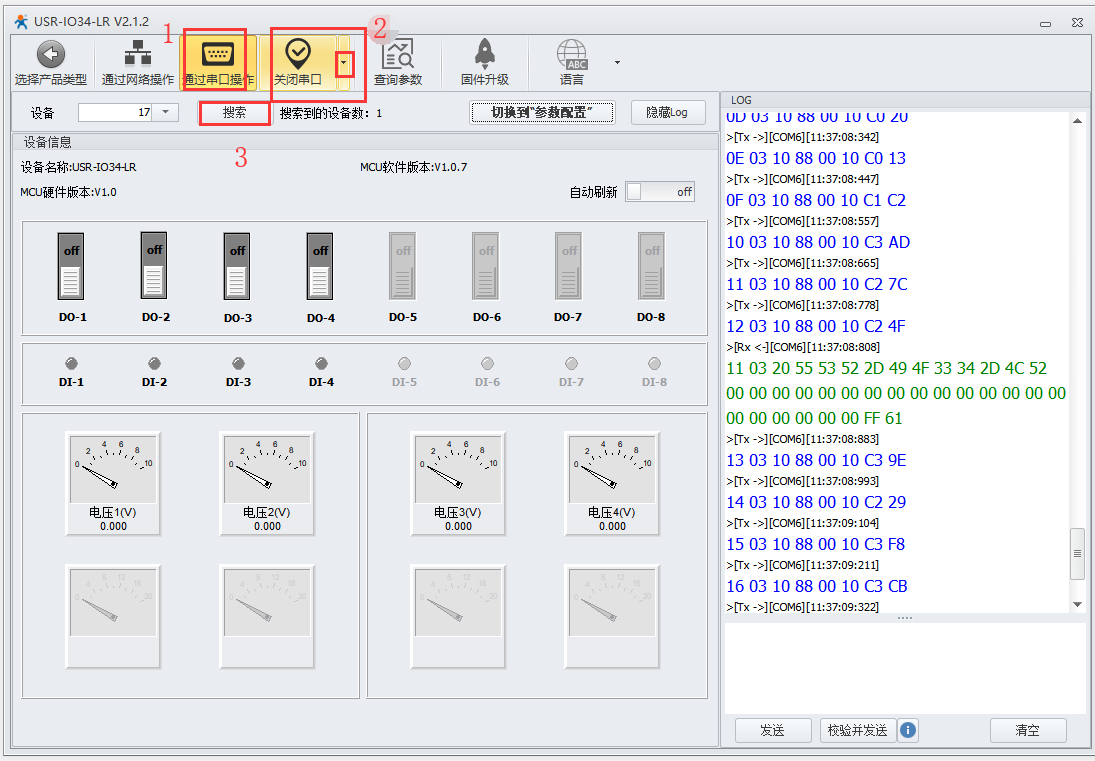Click the 设备信息 section header

(x=47, y=142)
